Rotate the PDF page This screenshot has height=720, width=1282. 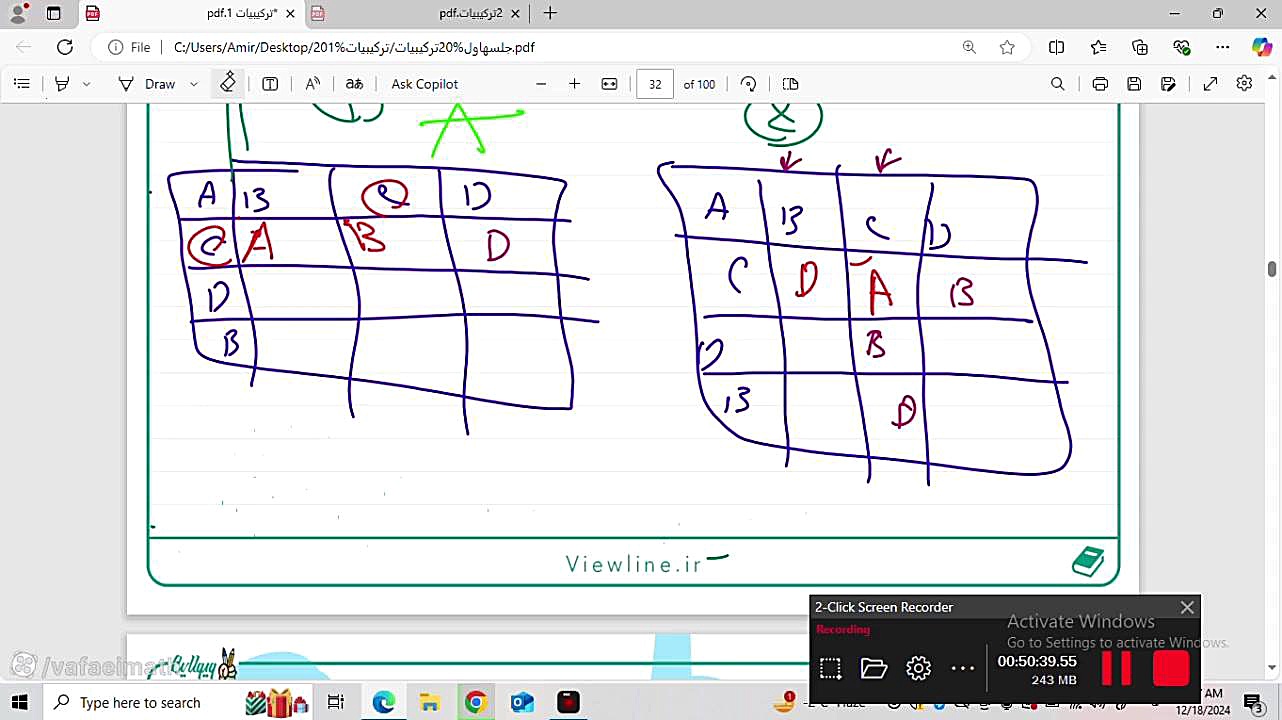[x=748, y=84]
